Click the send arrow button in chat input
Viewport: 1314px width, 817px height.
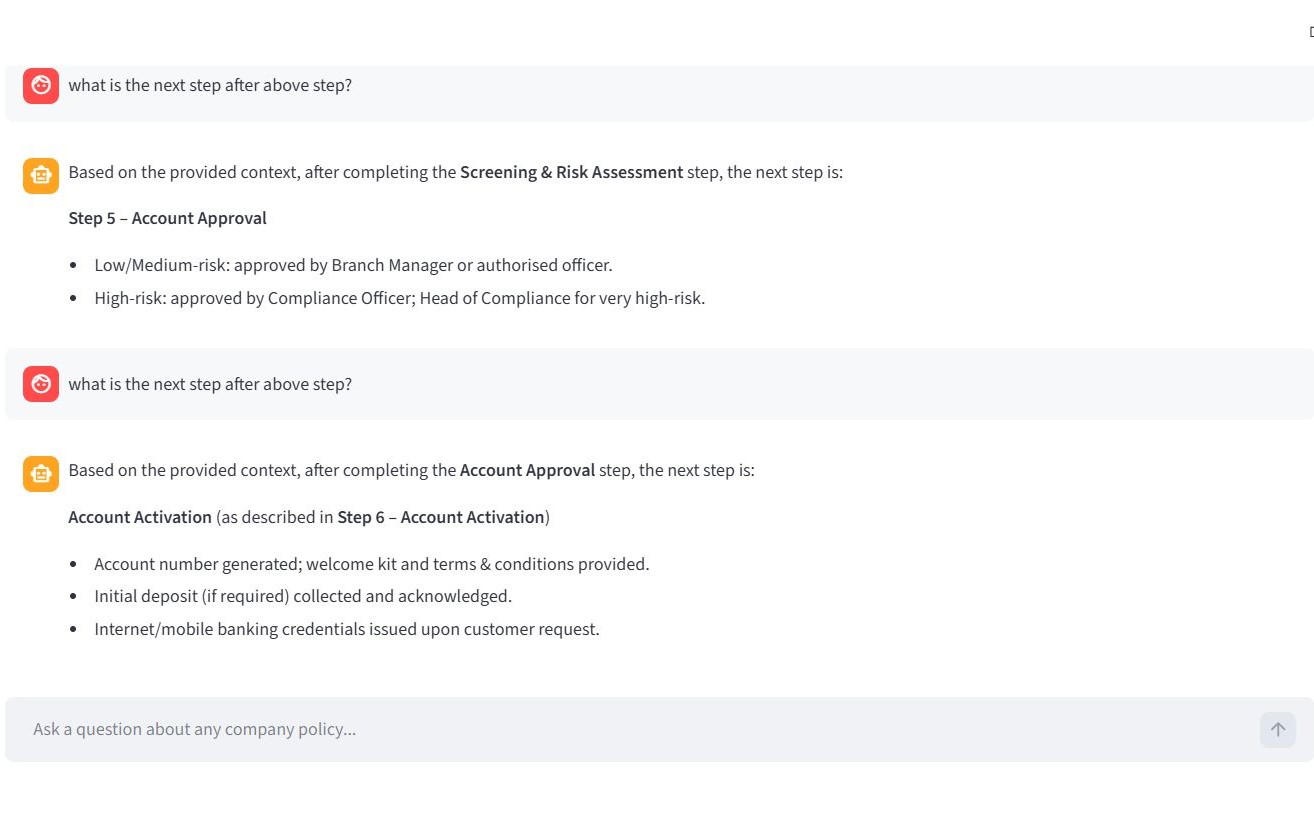[x=1277, y=730]
